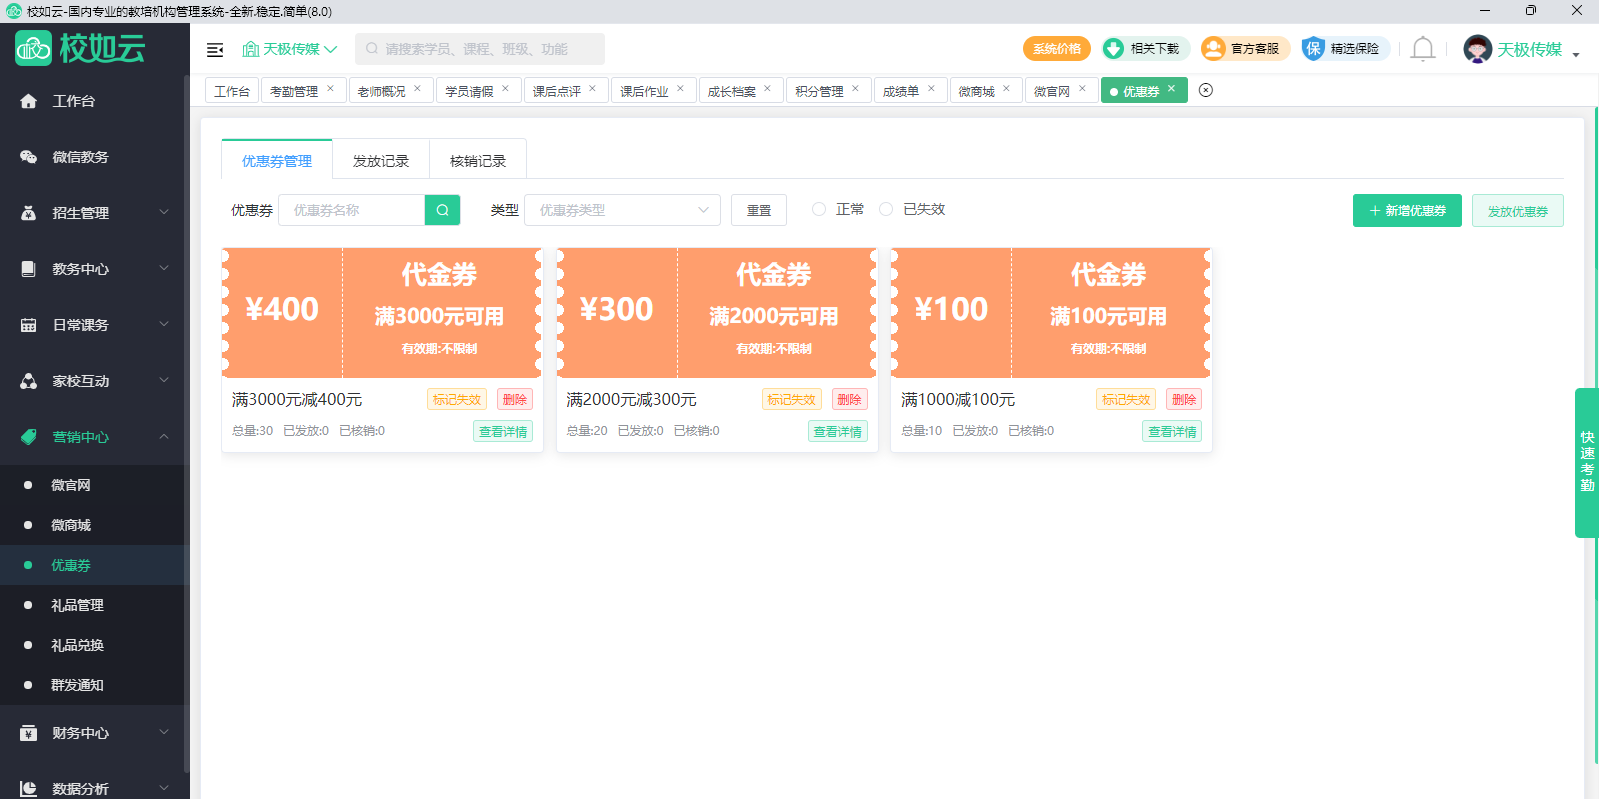Select the 正常 radio button
Viewport: 1599px width, 799px height.
819,209
